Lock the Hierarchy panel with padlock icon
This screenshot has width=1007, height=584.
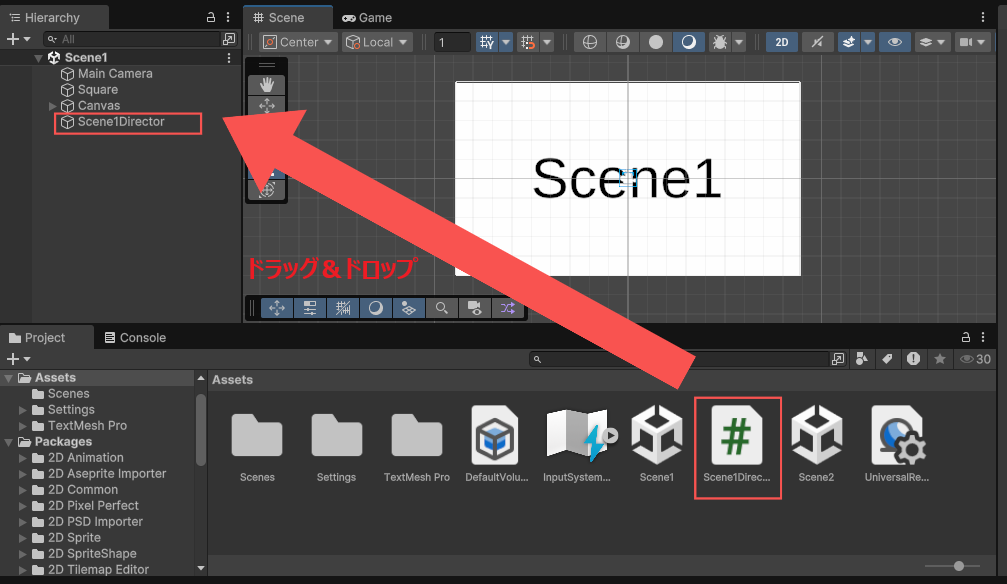click(x=211, y=17)
